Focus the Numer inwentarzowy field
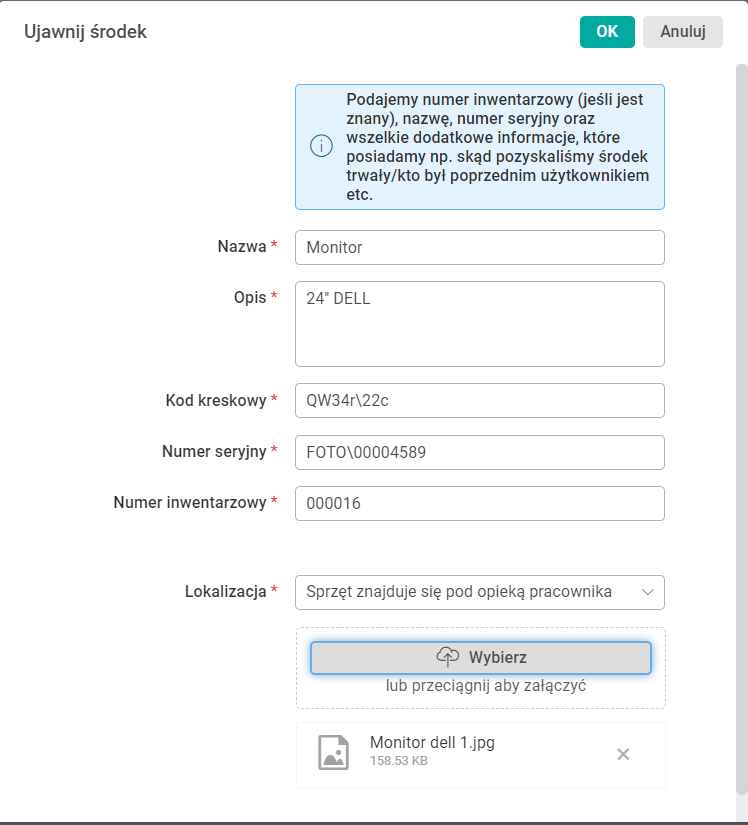The height and width of the screenshot is (825, 748). point(479,504)
